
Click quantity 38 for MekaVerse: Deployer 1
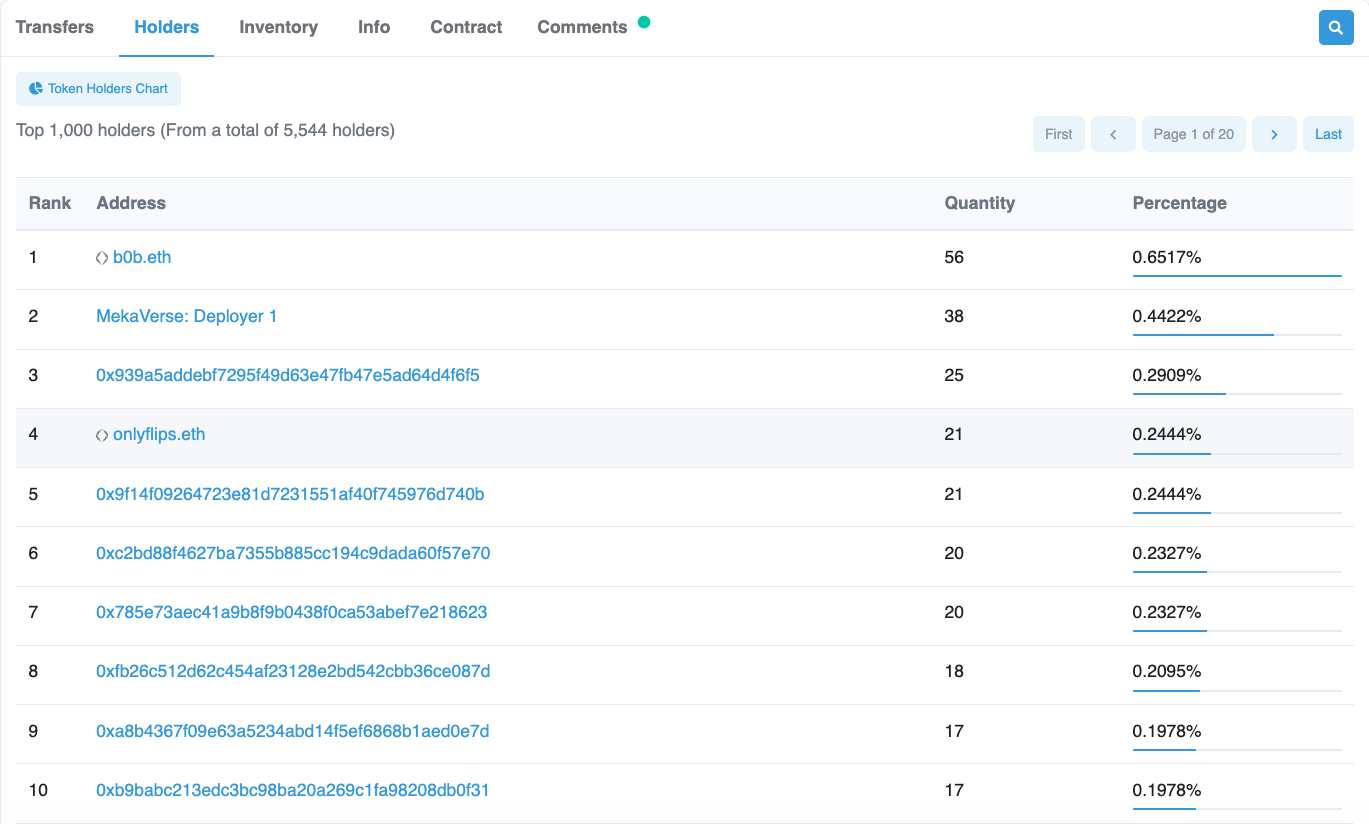click(x=954, y=316)
